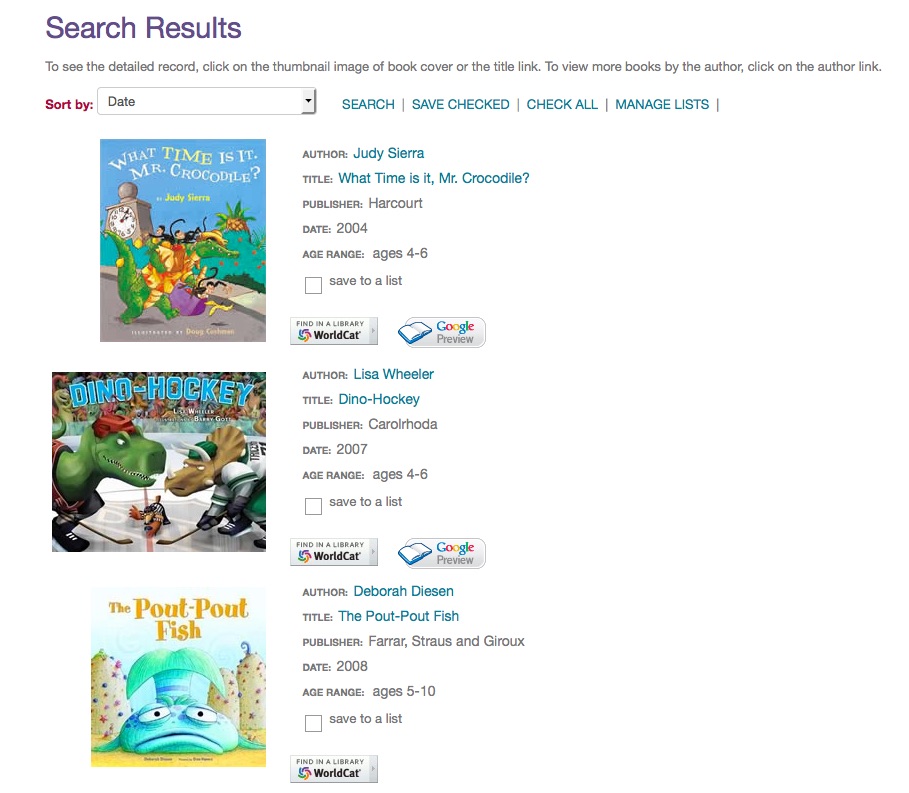
Task: View more books by Judy Sierra
Action: point(388,153)
